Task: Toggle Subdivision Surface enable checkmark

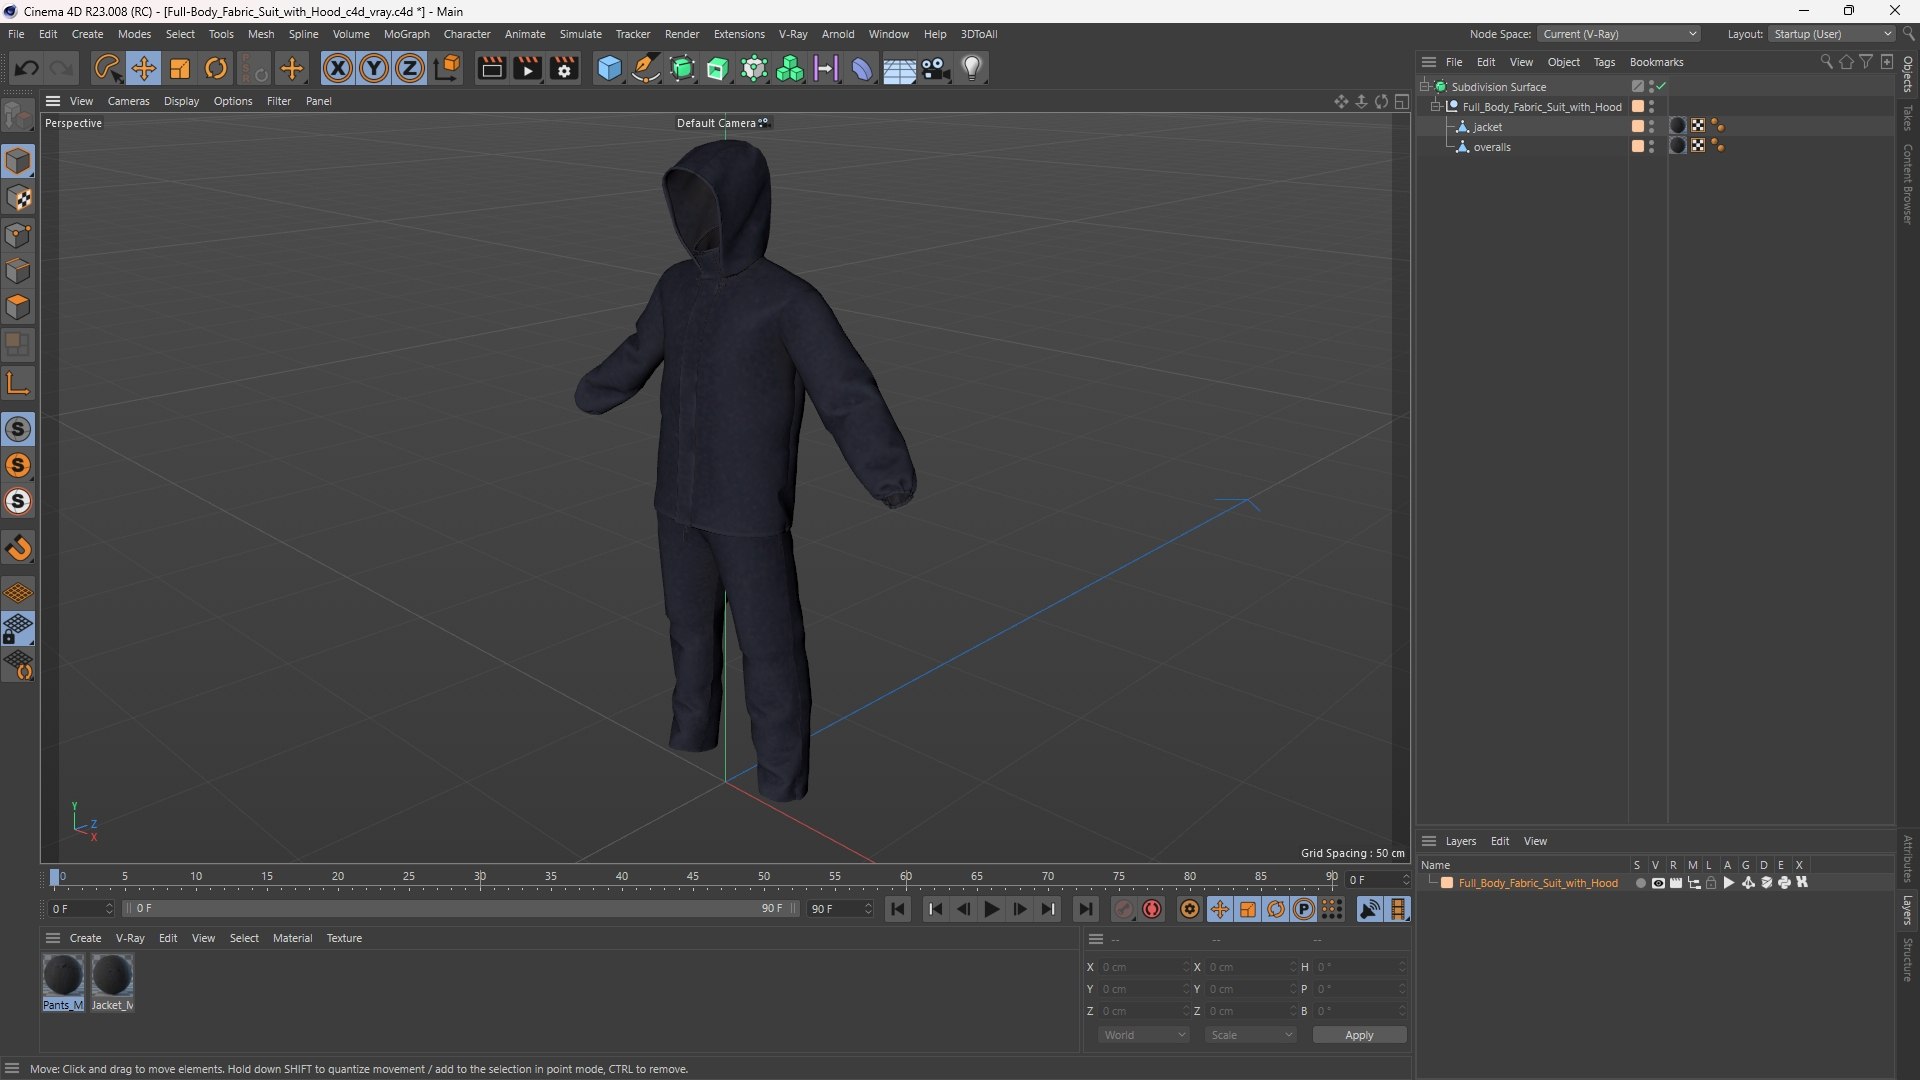Action: click(x=1661, y=87)
